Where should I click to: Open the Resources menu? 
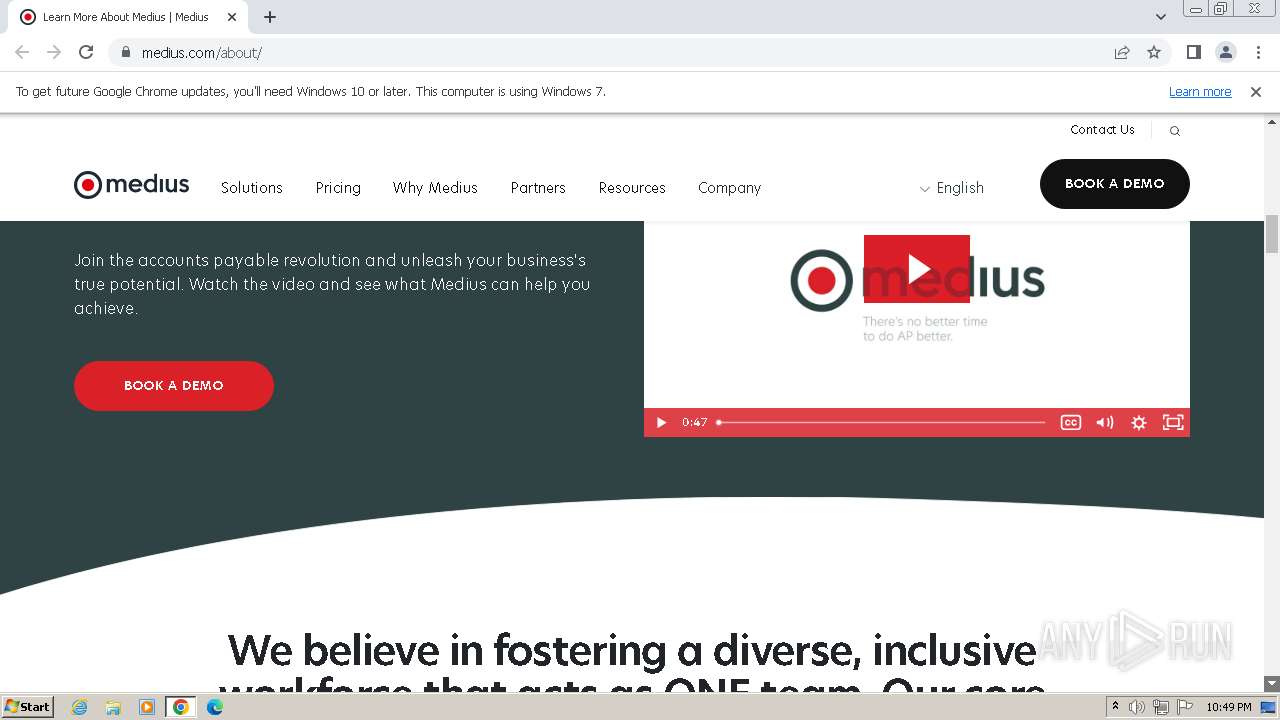632,188
